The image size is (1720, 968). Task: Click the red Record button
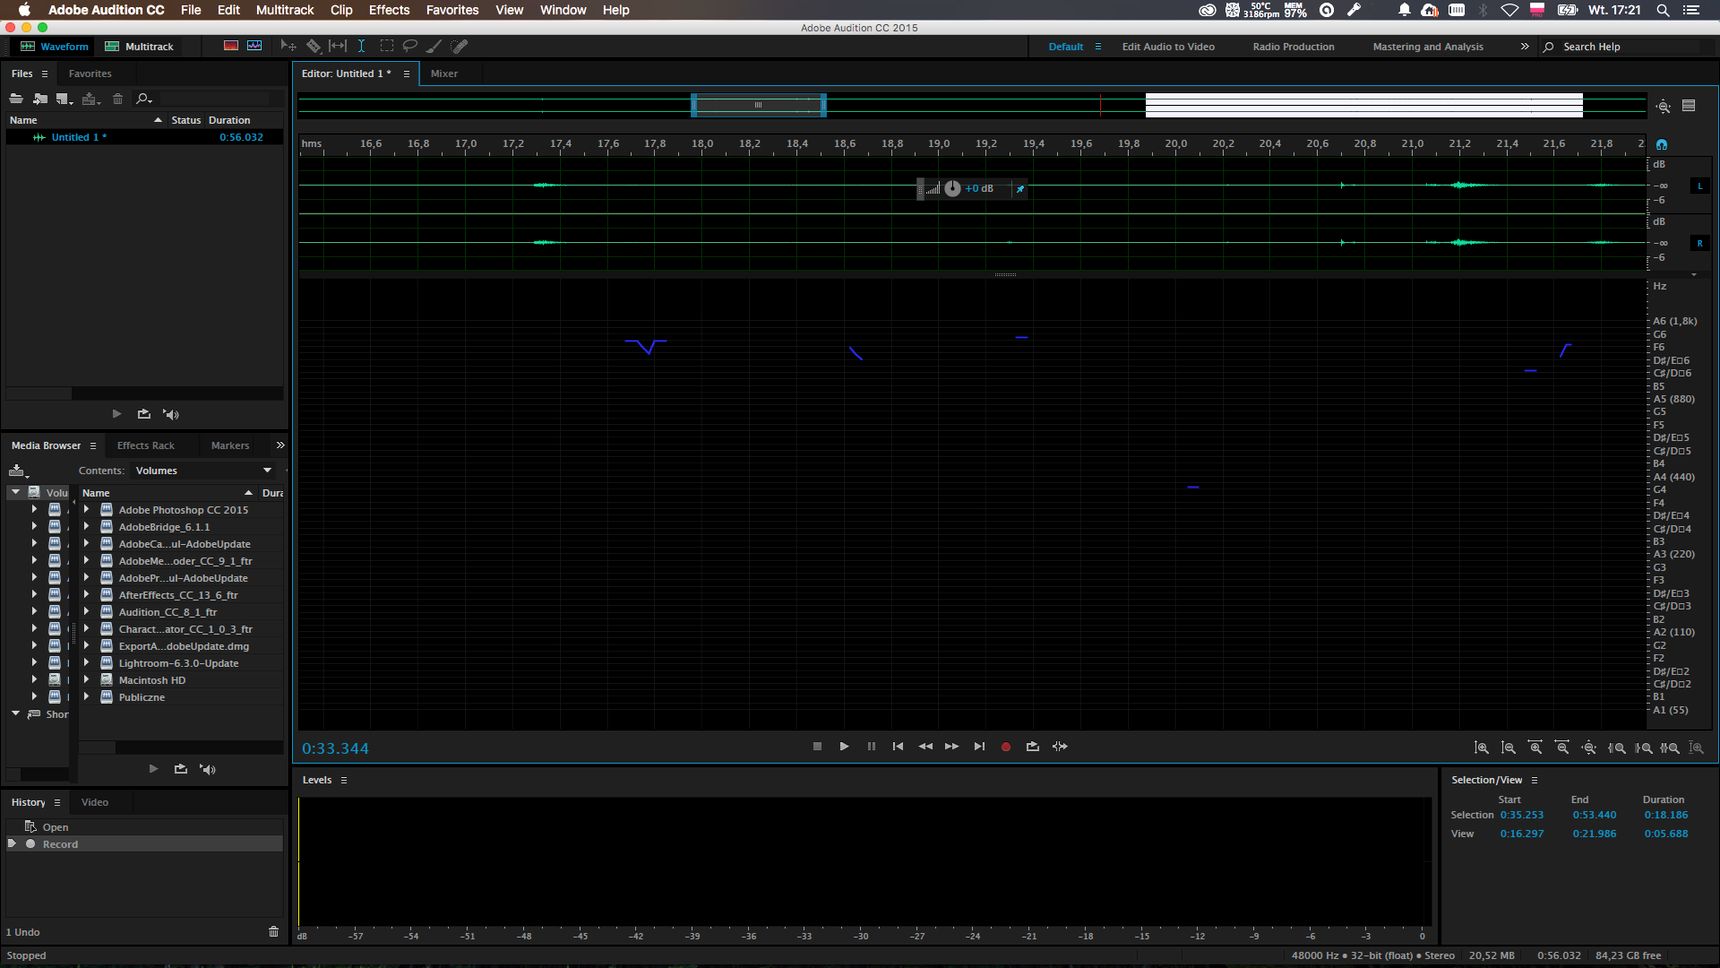click(1006, 746)
